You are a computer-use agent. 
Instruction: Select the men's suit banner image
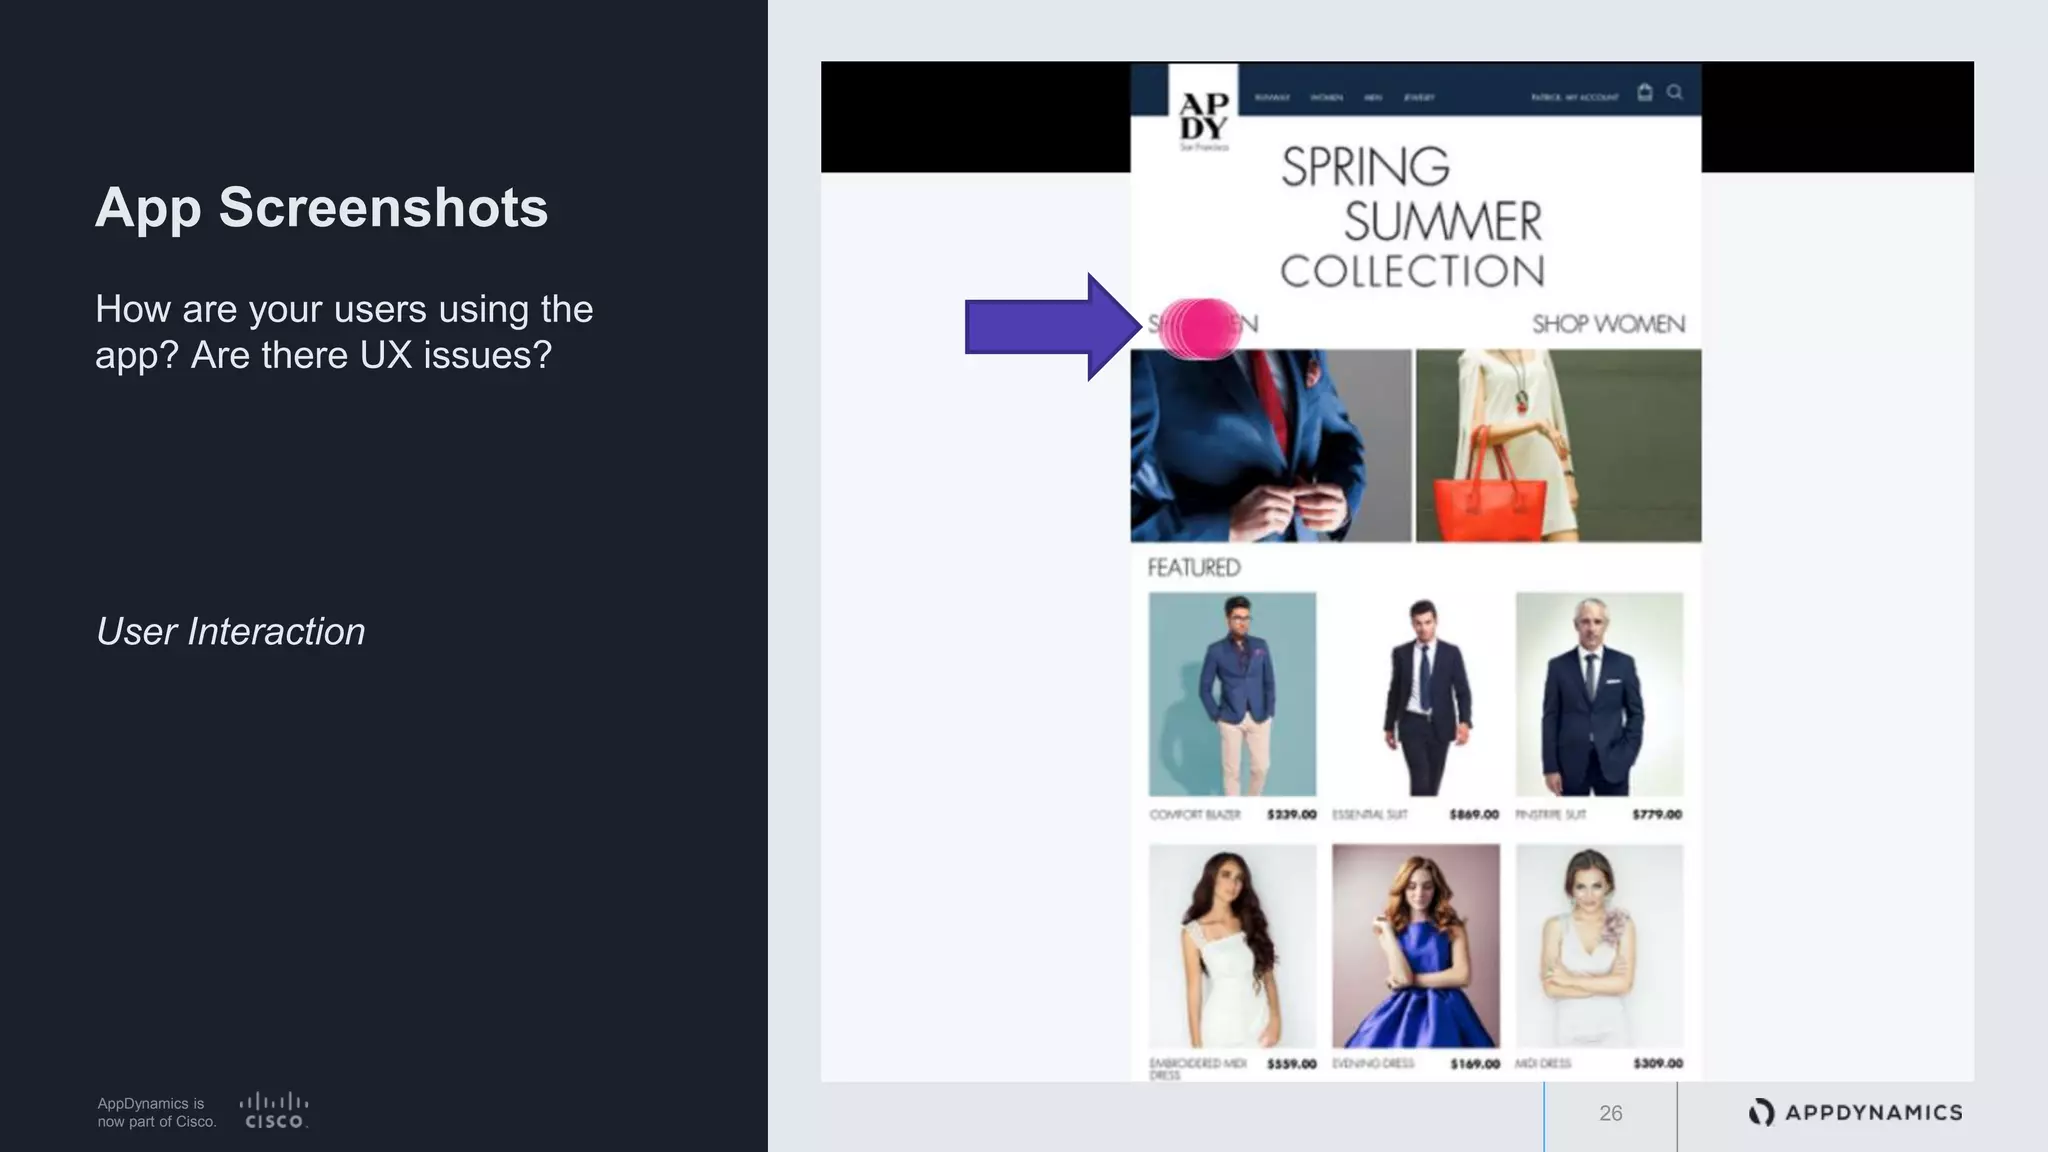[x=1271, y=445]
